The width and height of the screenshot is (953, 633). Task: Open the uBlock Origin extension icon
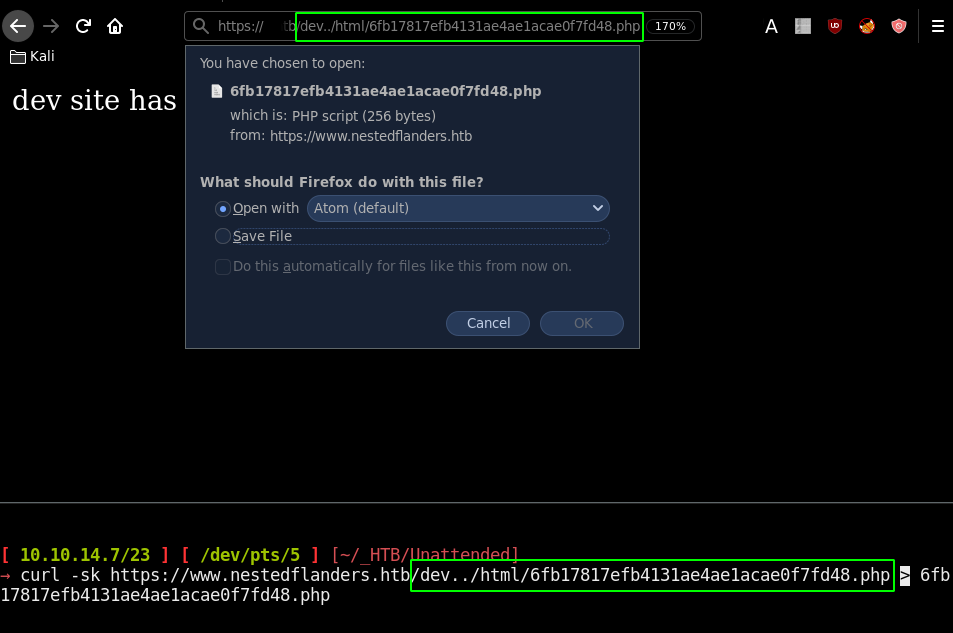(x=835, y=27)
